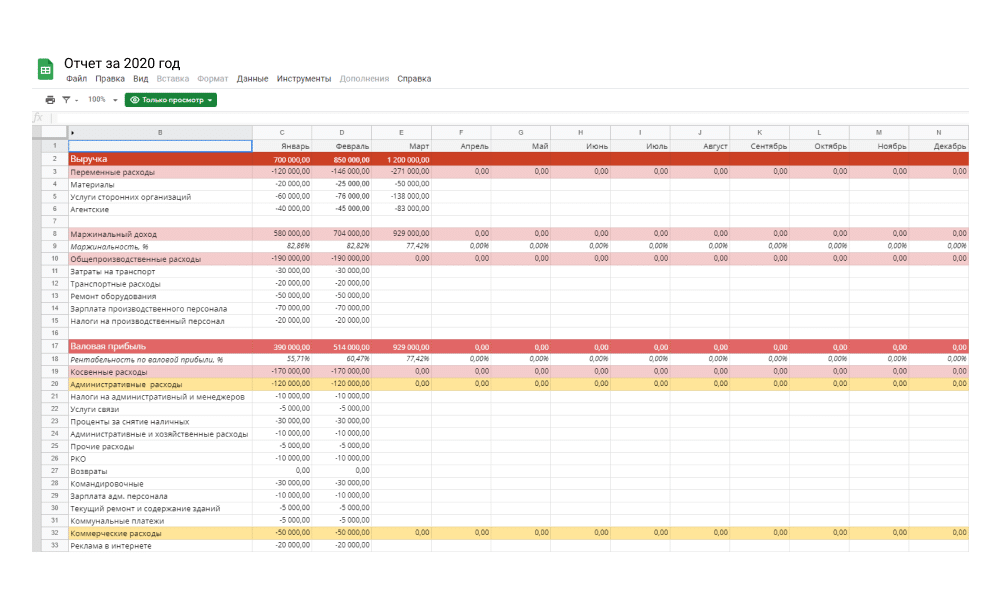This screenshot has height=600, width=1000.
Task: Click the Декабрь header cell
Action: (x=939, y=146)
